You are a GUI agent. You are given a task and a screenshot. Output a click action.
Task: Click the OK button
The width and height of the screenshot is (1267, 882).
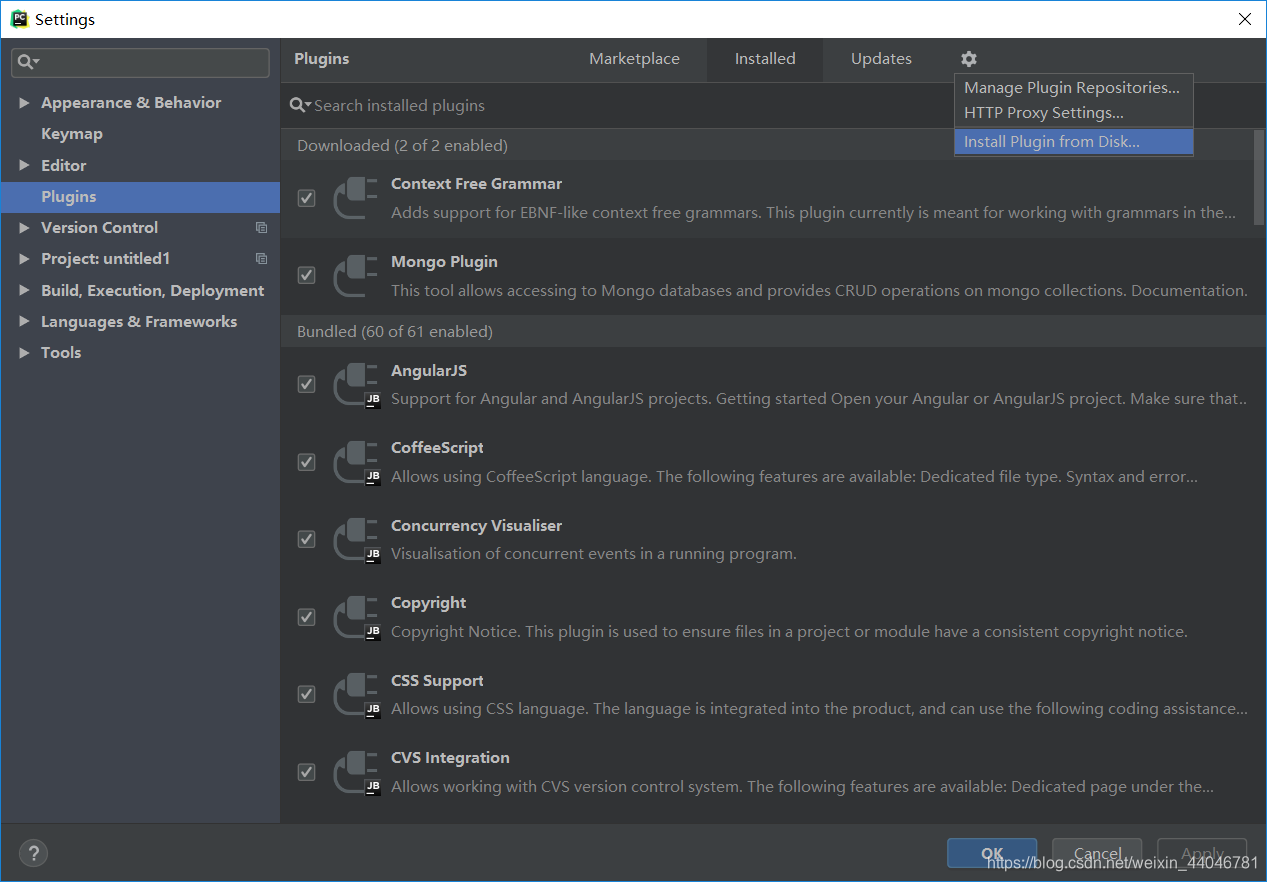point(992,853)
